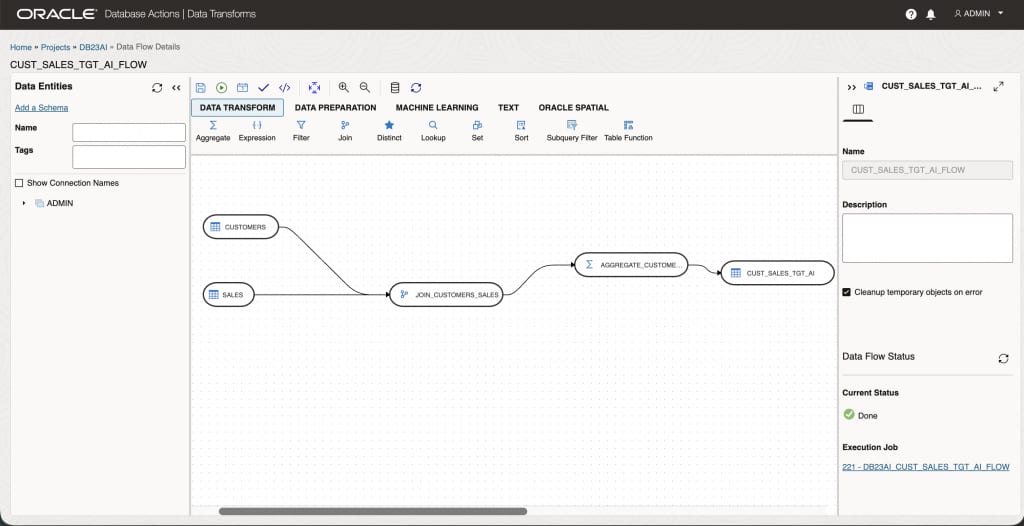Open the General properties tab icon

point(858,110)
